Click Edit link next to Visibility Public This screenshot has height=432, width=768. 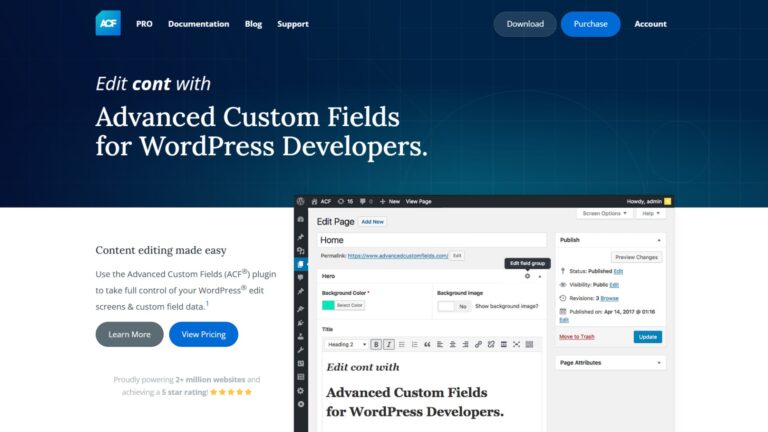click(614, 285)
